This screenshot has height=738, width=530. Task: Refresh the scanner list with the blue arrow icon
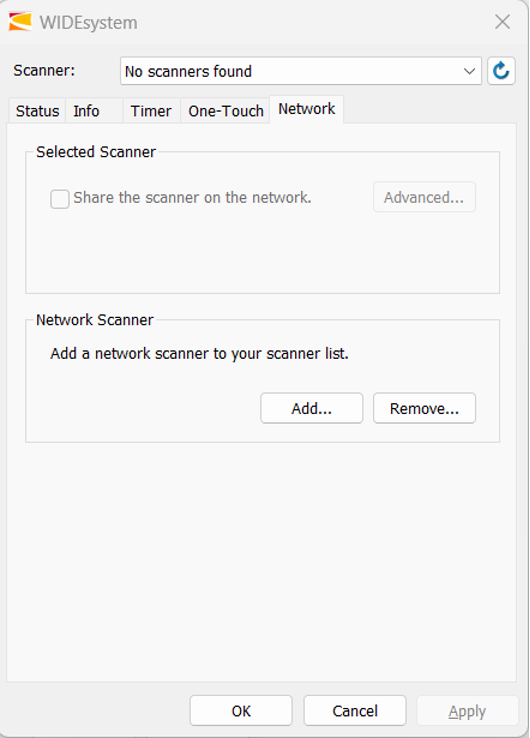pos(501,71)
